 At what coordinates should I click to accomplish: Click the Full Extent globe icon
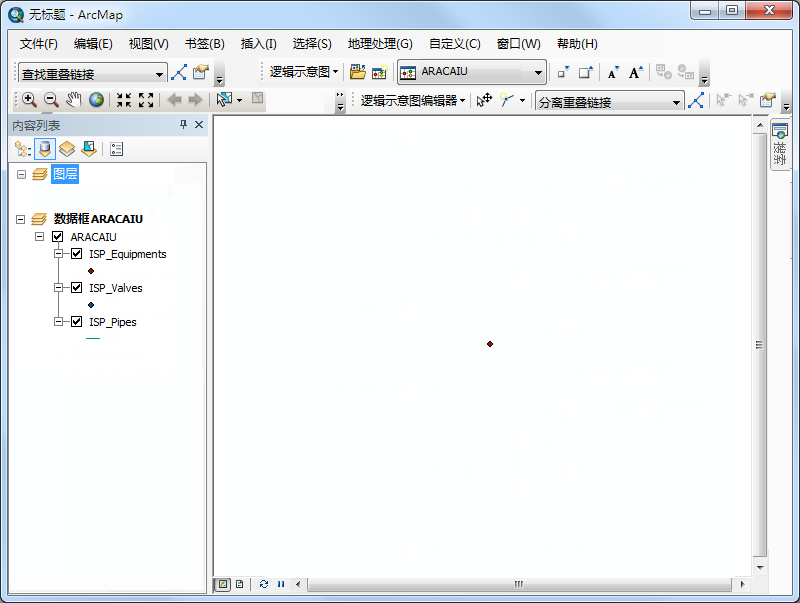96,100
